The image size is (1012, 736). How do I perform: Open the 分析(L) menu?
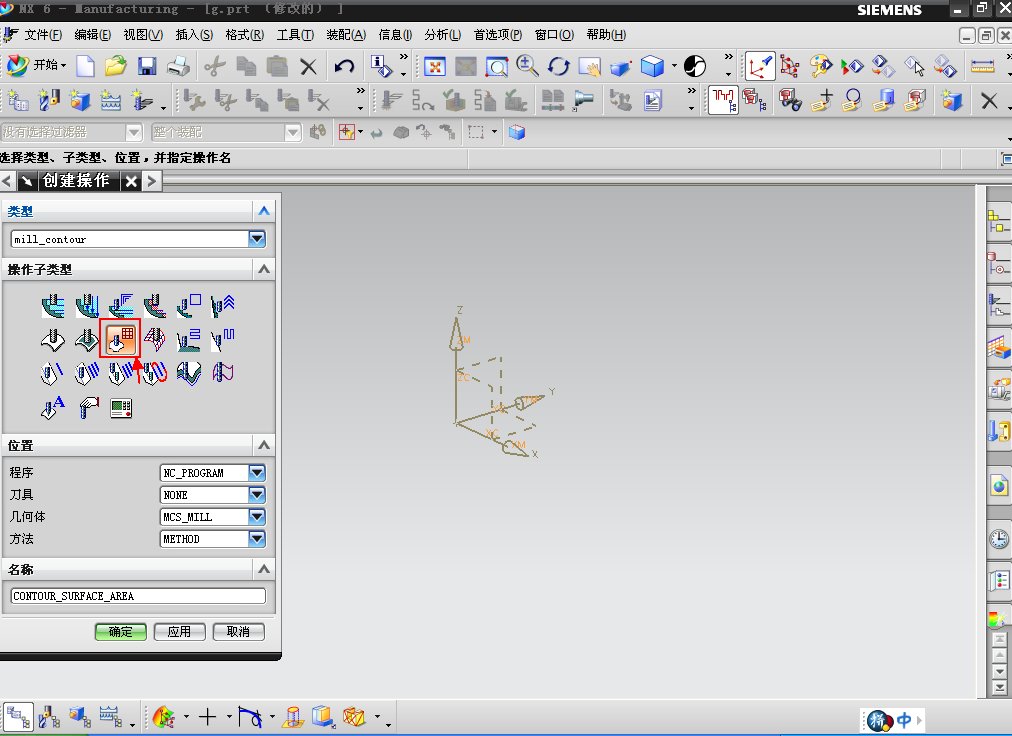442,35
